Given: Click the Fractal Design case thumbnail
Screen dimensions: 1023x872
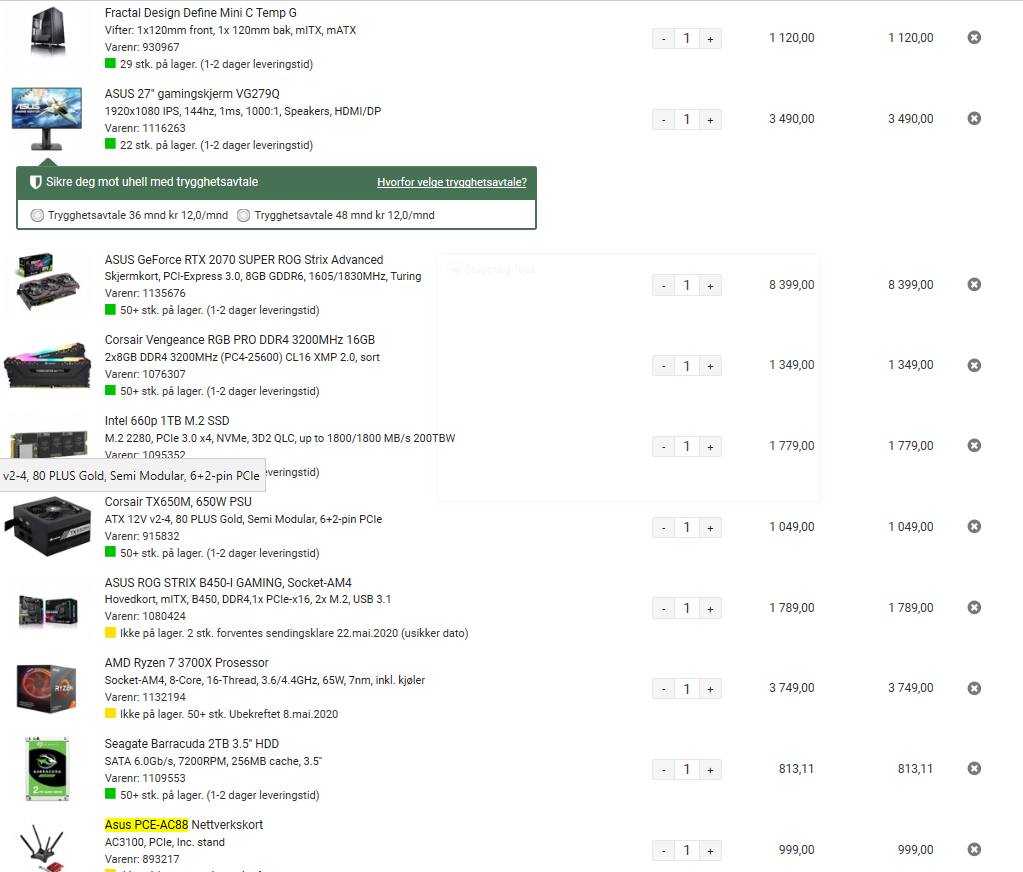Looking at the screenshot, I should tap(48, 31).
